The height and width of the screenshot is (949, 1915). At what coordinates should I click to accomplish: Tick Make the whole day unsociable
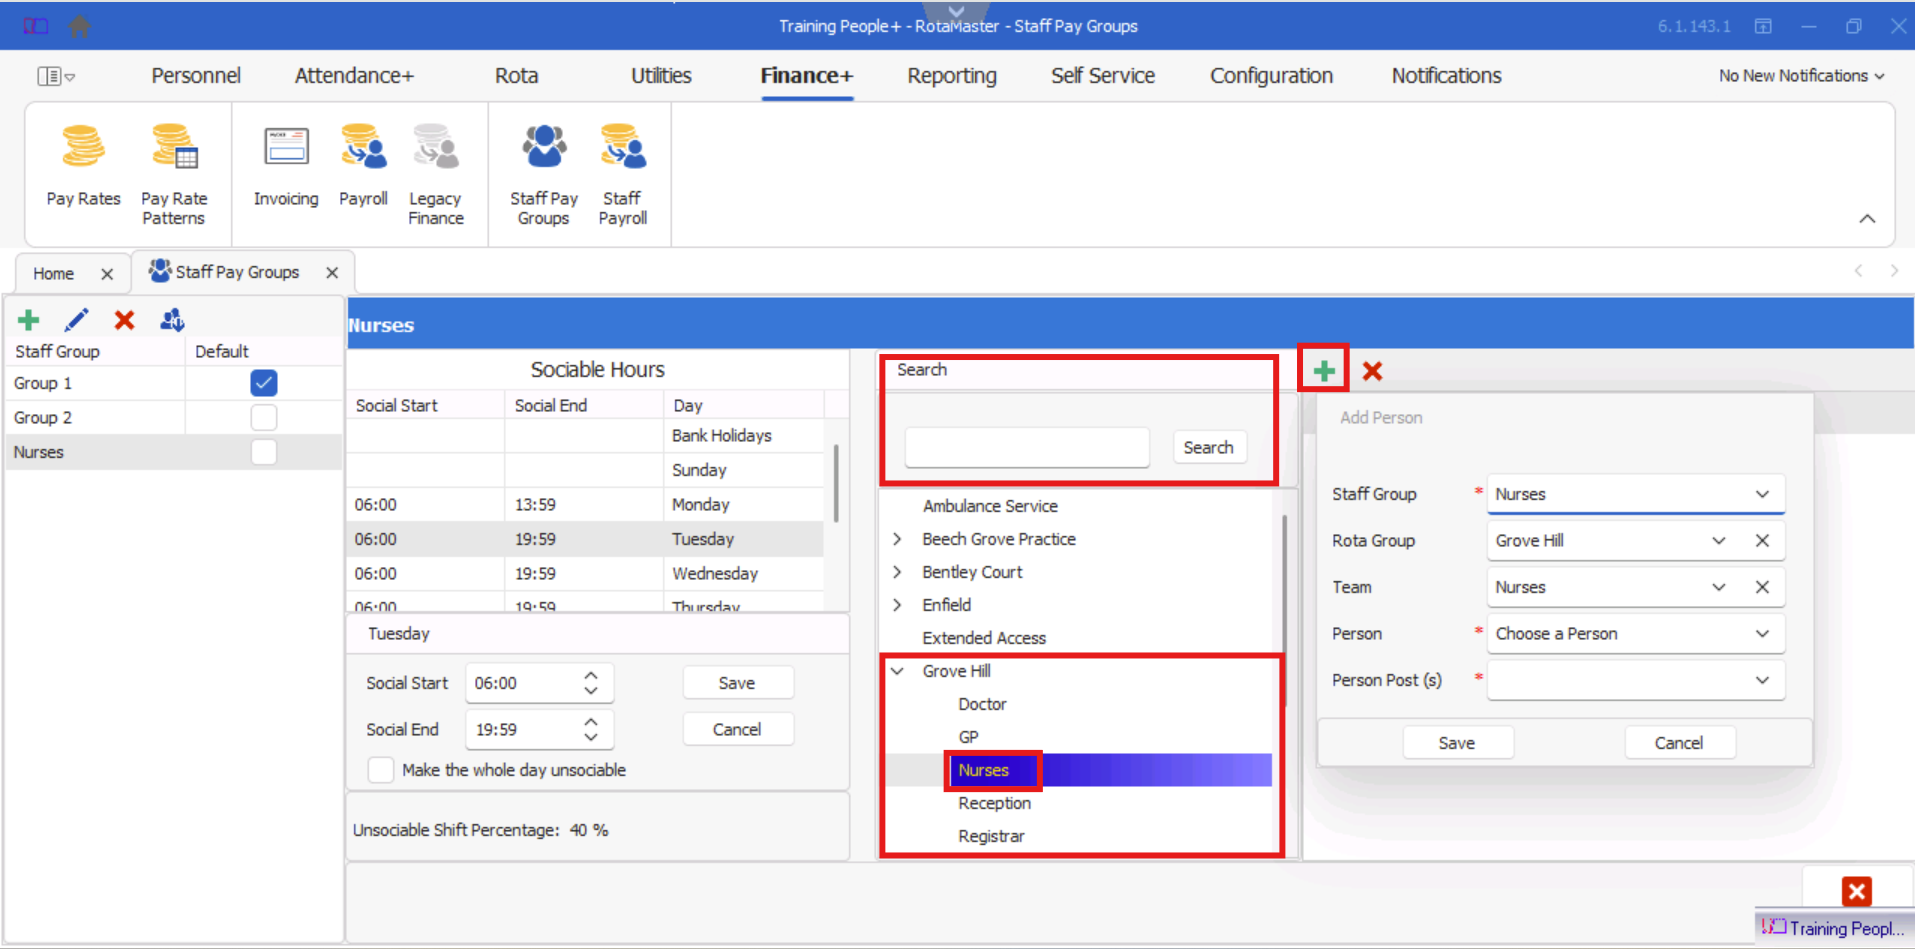(x=381, y=770)
